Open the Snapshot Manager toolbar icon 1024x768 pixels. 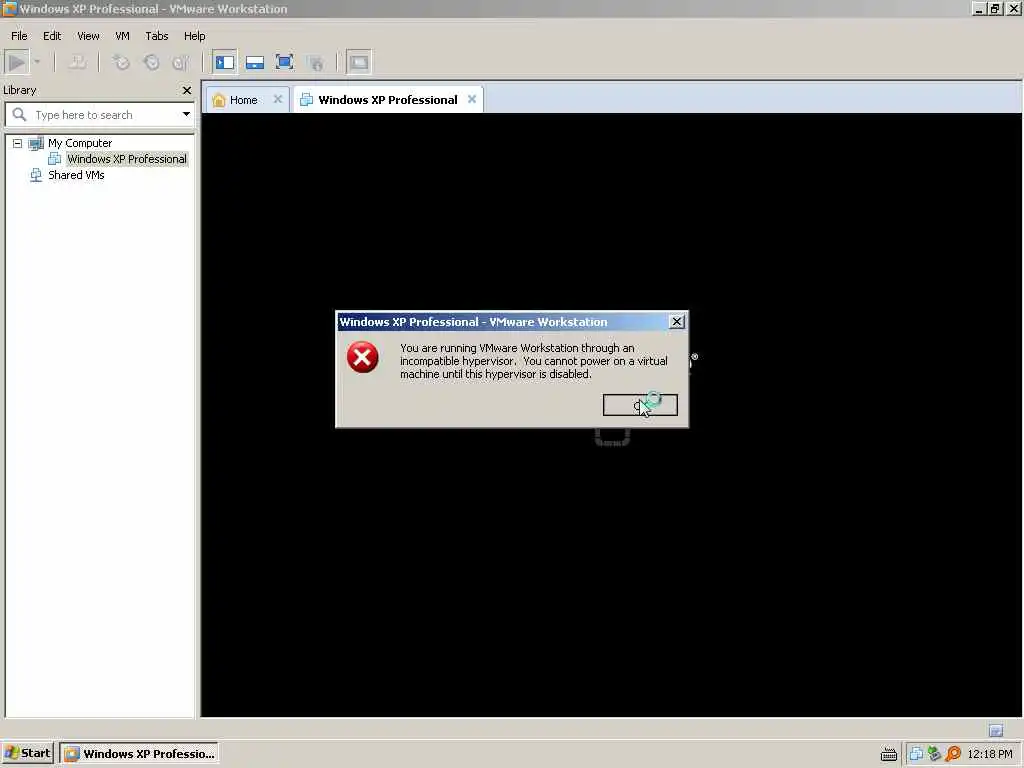pos(181,63)
